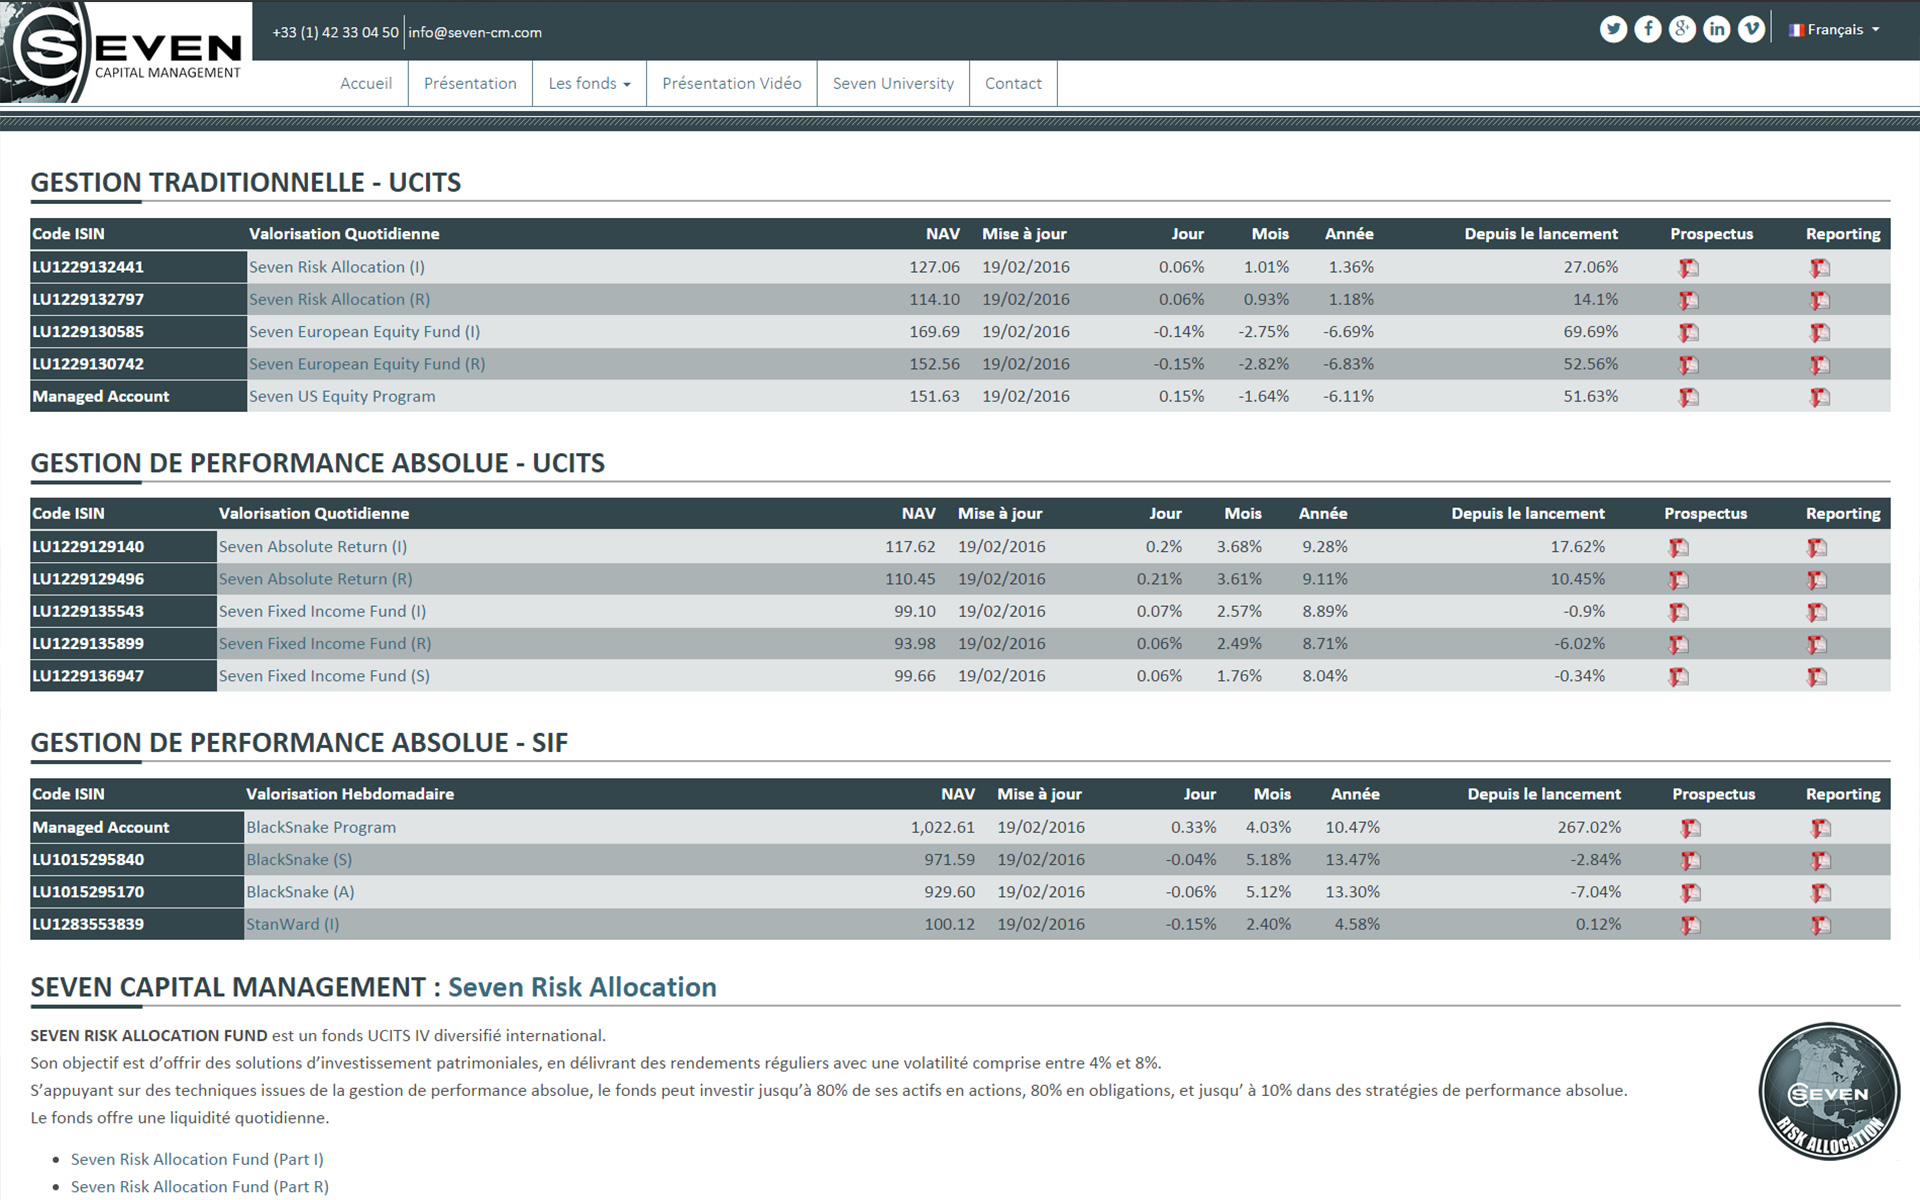The height and width of the screenshot is (1200, 1920).
Task: Open the Seven Risk Allocation (I) fund link
Action: tap(337, 267)
